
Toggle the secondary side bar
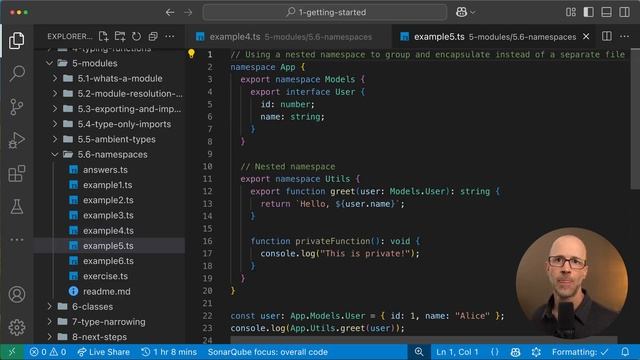(x=624, y=12)
